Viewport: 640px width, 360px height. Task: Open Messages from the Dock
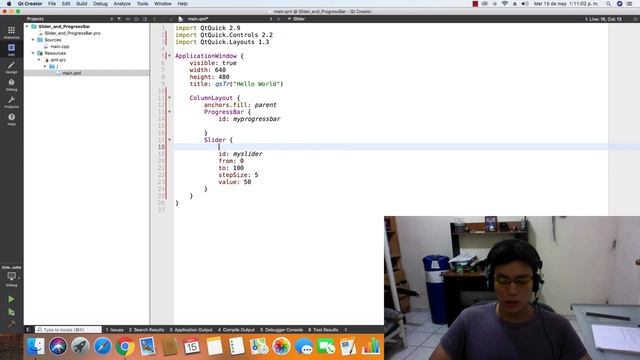tap(304, 347)
